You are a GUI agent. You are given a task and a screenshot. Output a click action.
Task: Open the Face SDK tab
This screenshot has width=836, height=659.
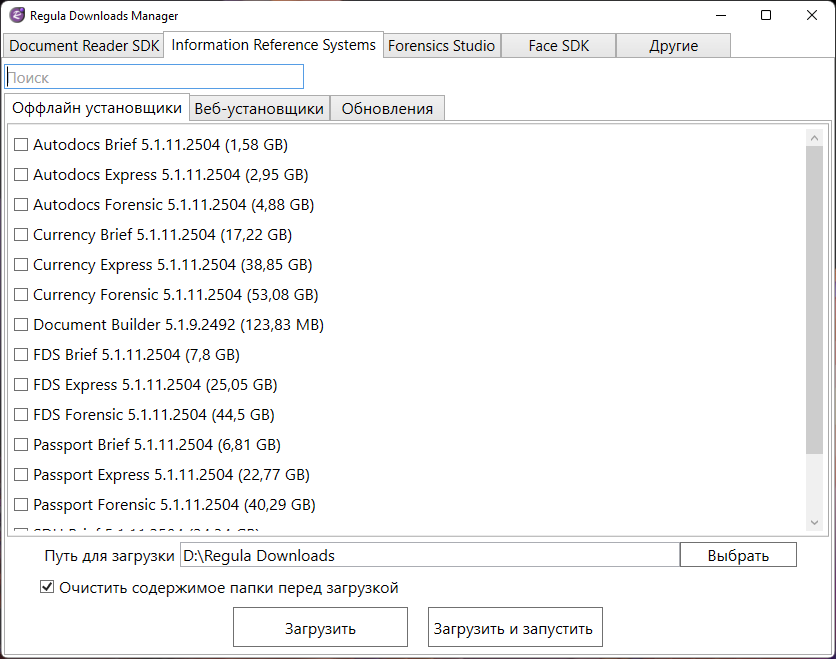click(559, 46)
